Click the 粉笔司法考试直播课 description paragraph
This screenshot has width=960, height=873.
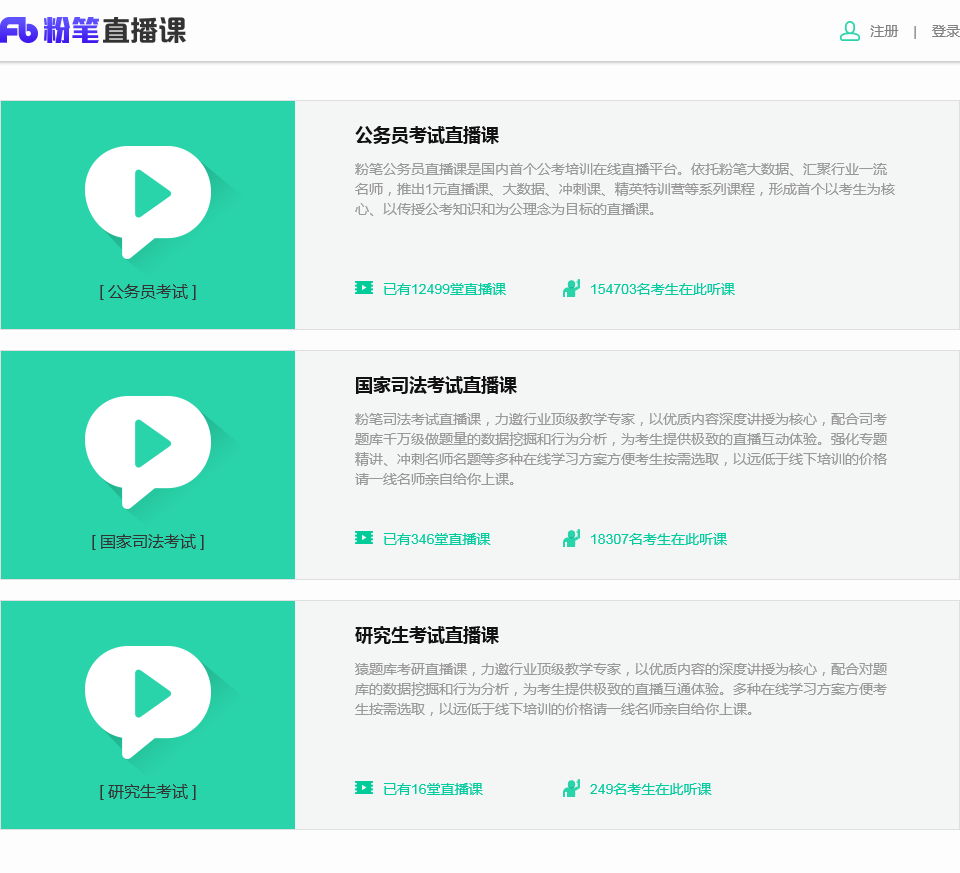[621, 449]
